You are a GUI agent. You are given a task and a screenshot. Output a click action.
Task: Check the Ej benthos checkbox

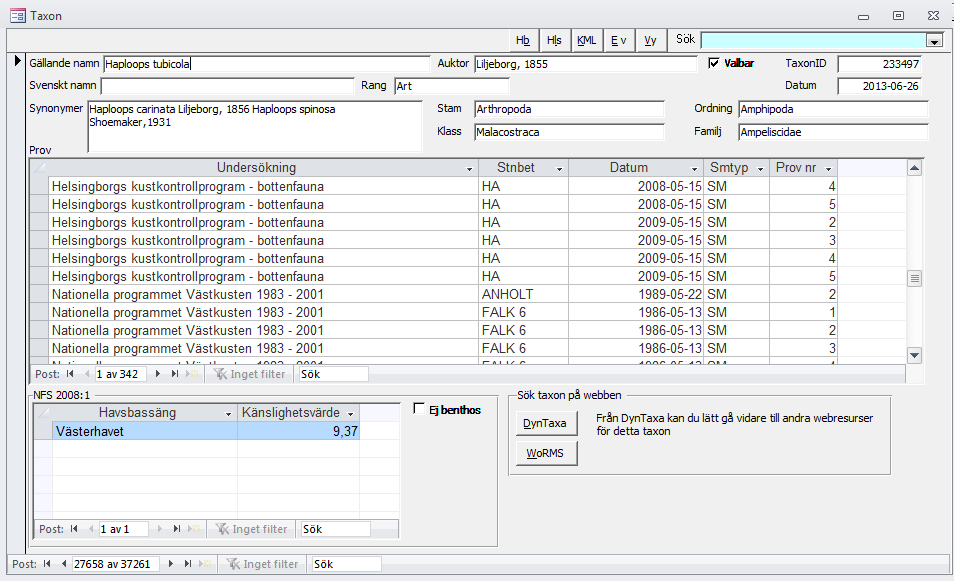419,408
